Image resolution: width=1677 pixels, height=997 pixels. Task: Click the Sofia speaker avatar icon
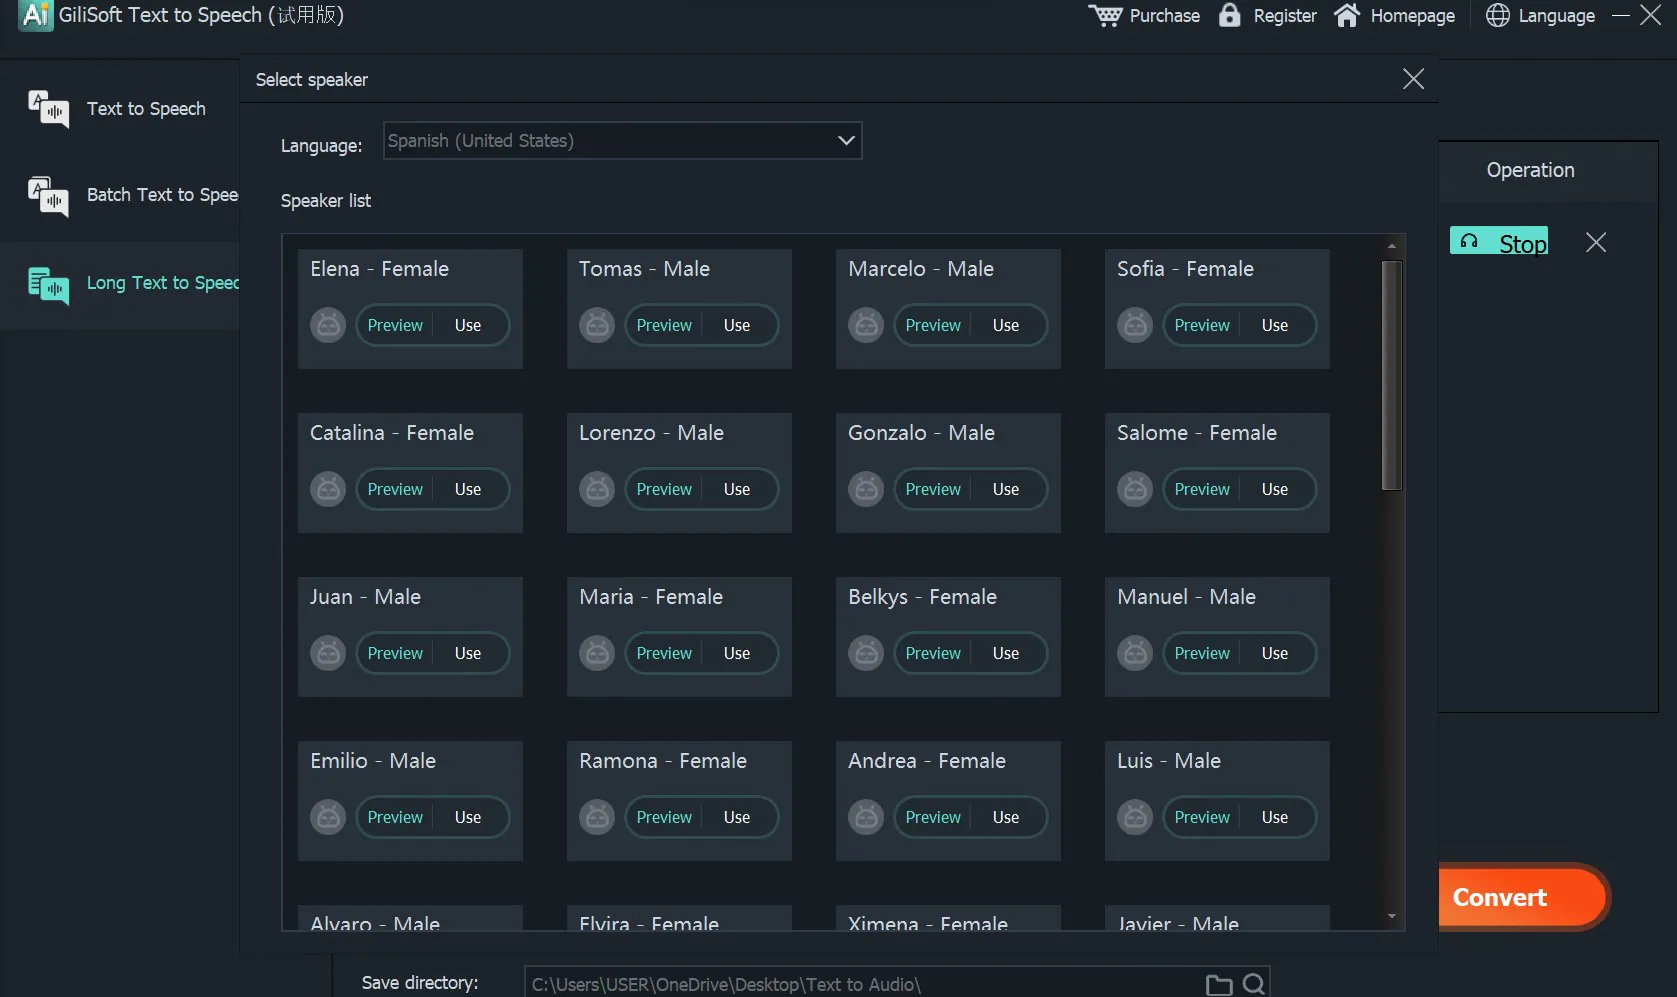1135,325
